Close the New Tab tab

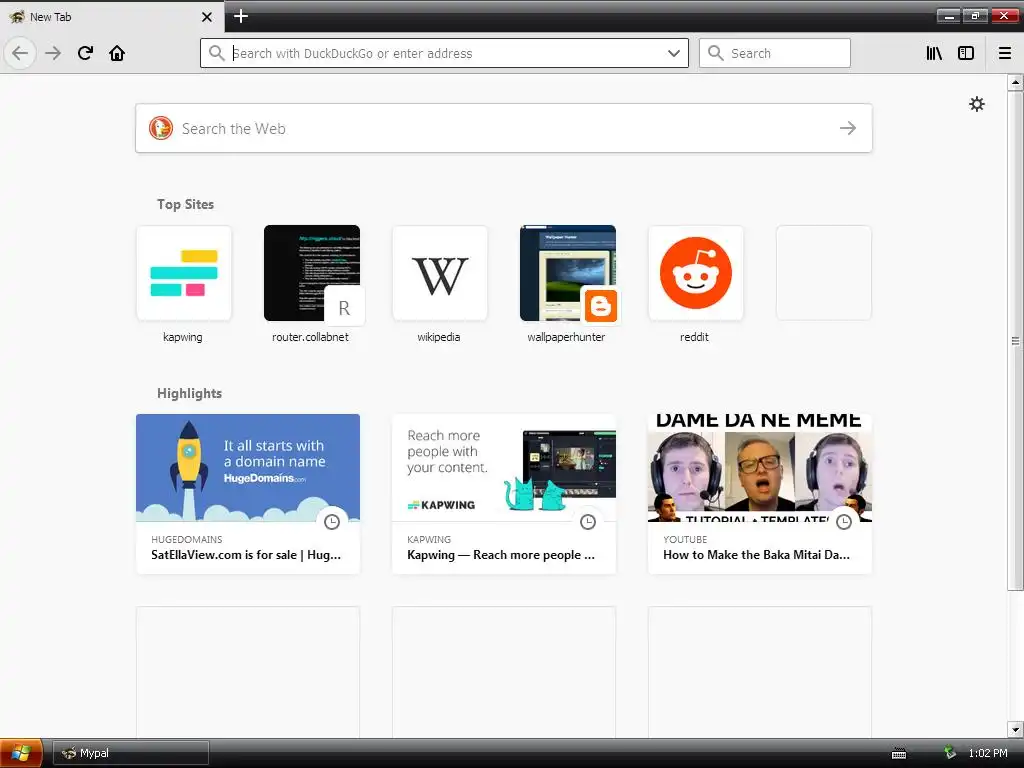click(x=207, y=17)
